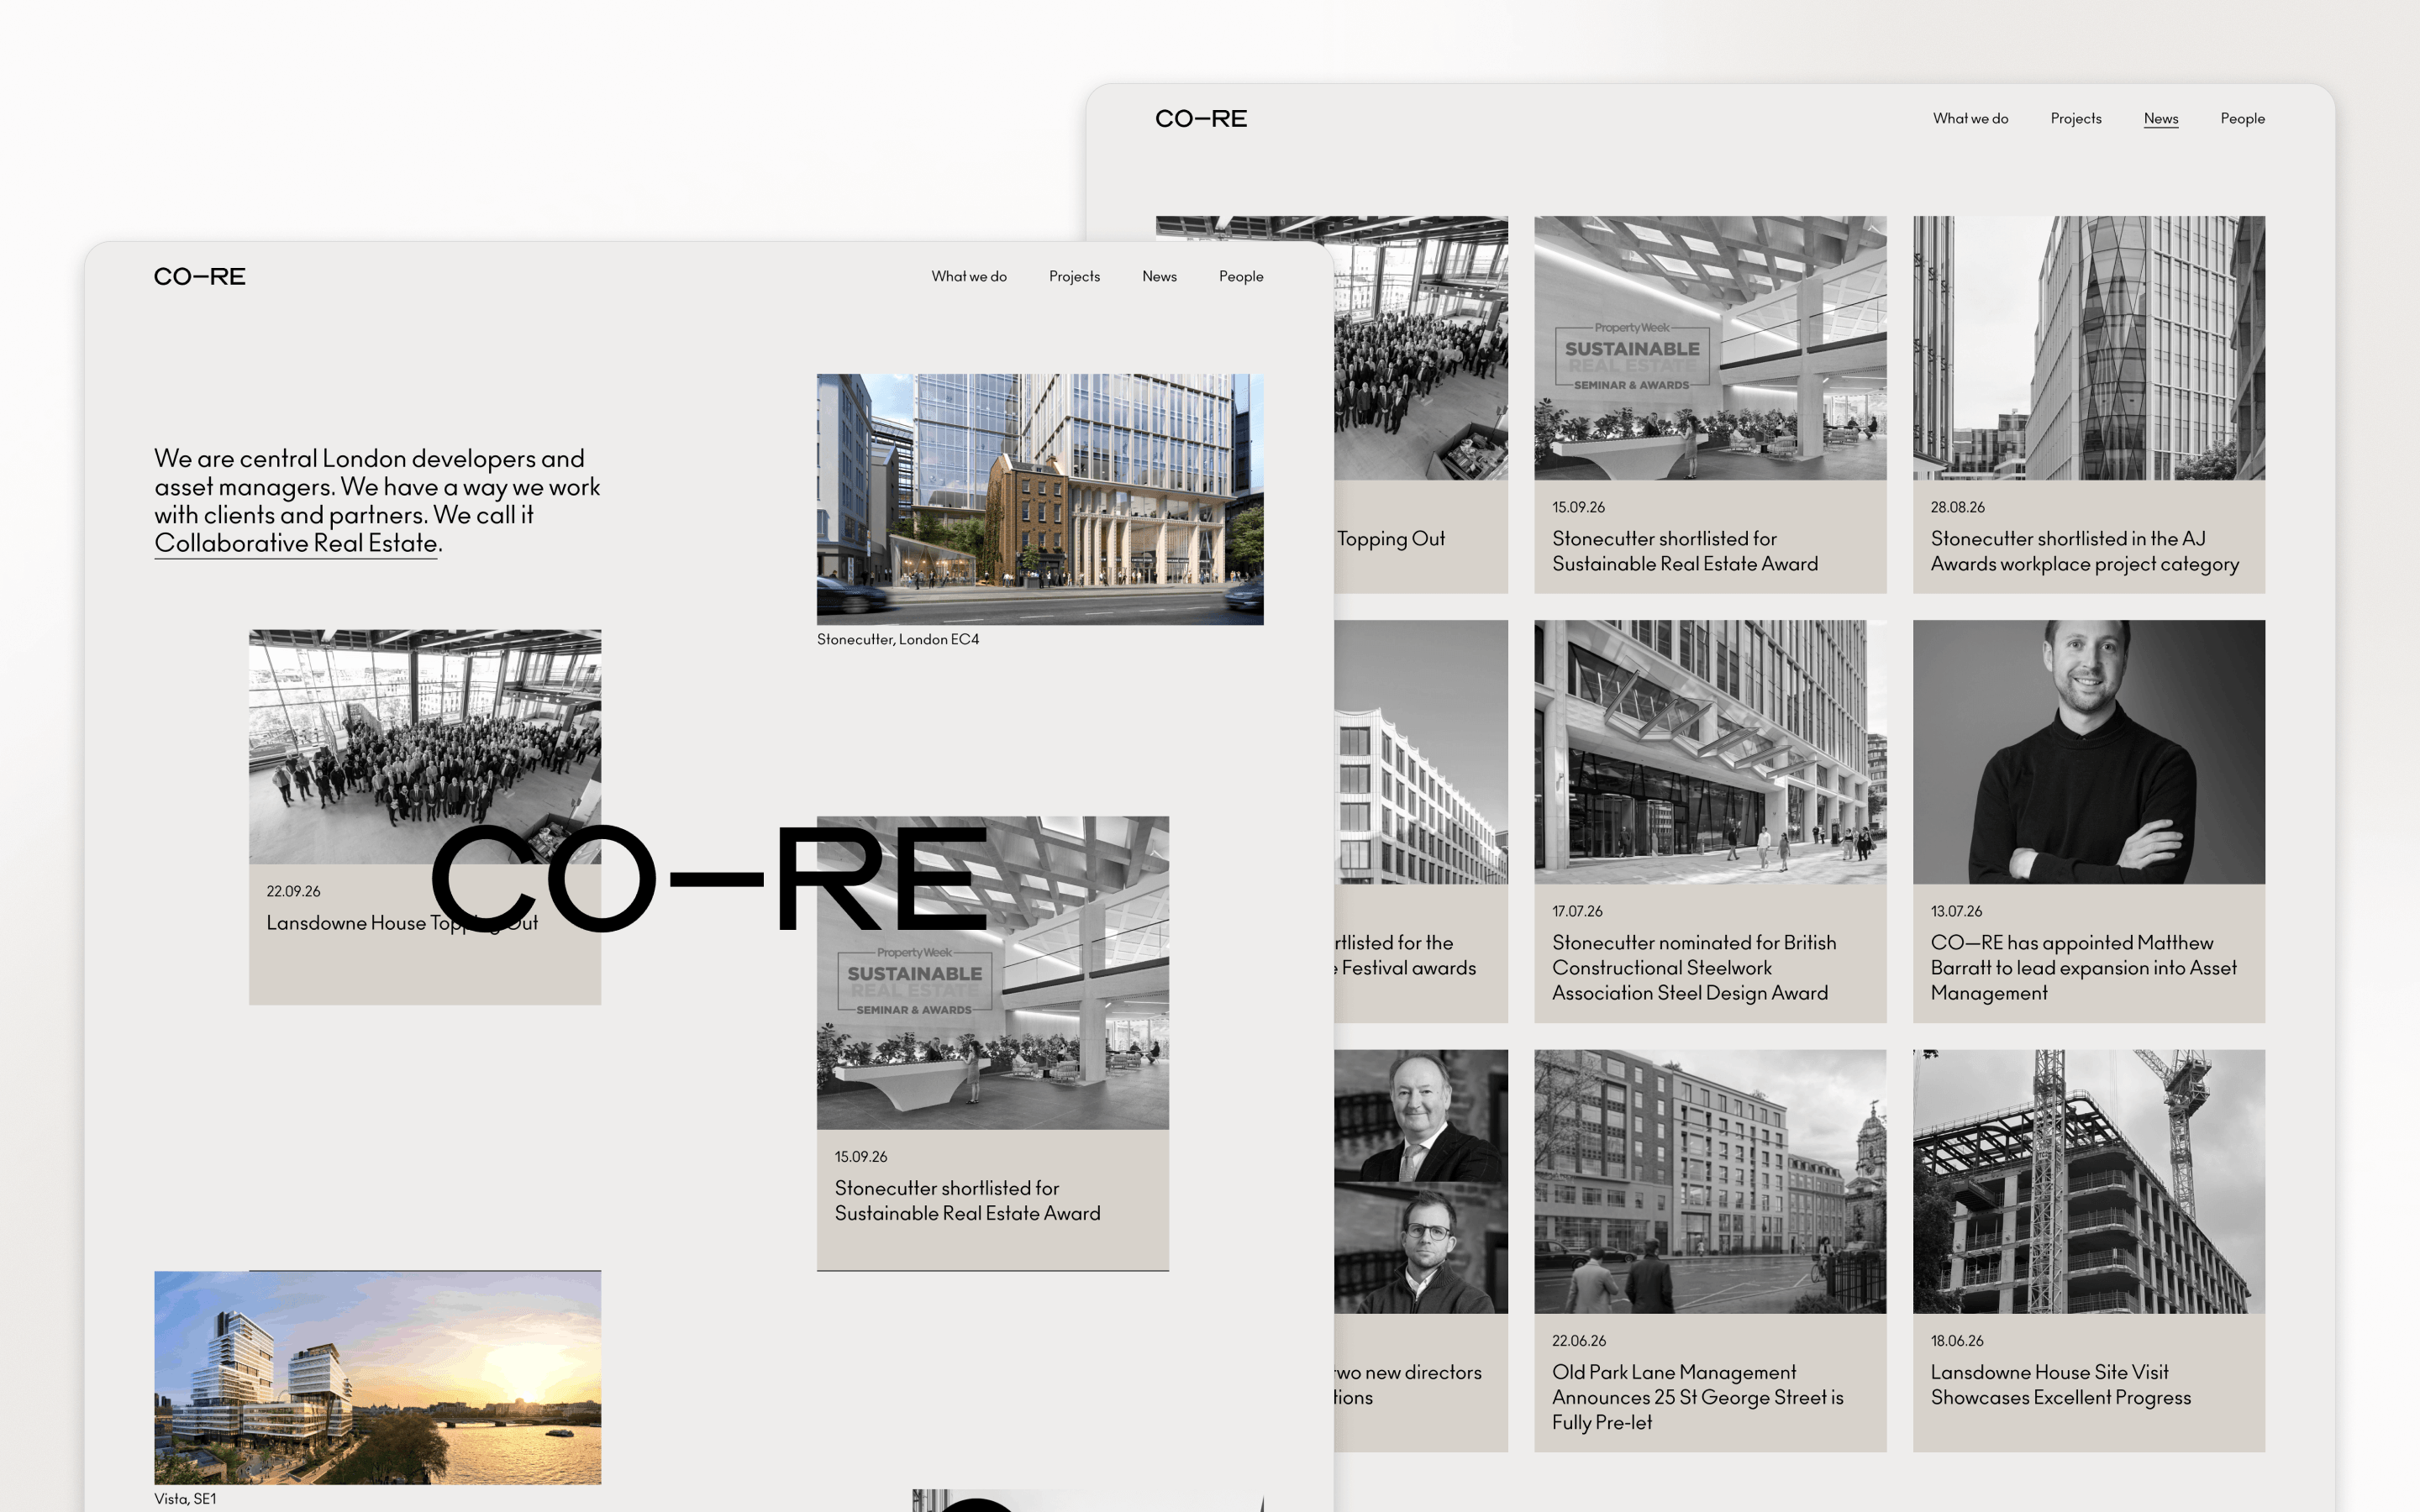Image resolution: width=2420 pixels, height=1512 pixels.
Task: Click the CO—RE logo in the front homepage window
Action: 199,277
